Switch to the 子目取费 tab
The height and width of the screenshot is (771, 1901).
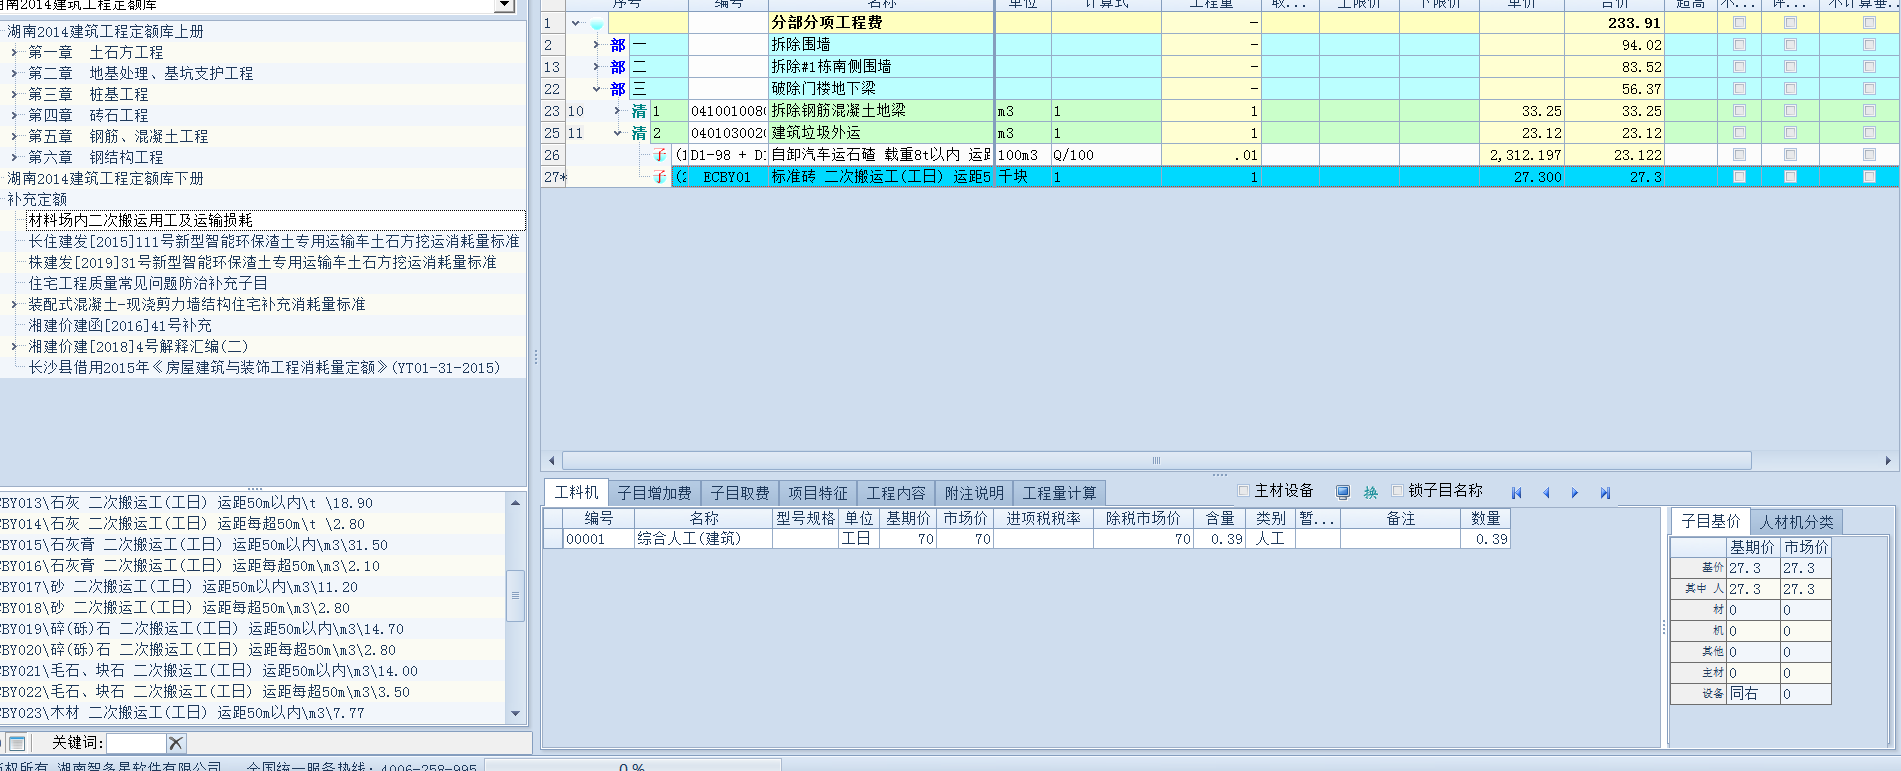[x=740, y=493]
